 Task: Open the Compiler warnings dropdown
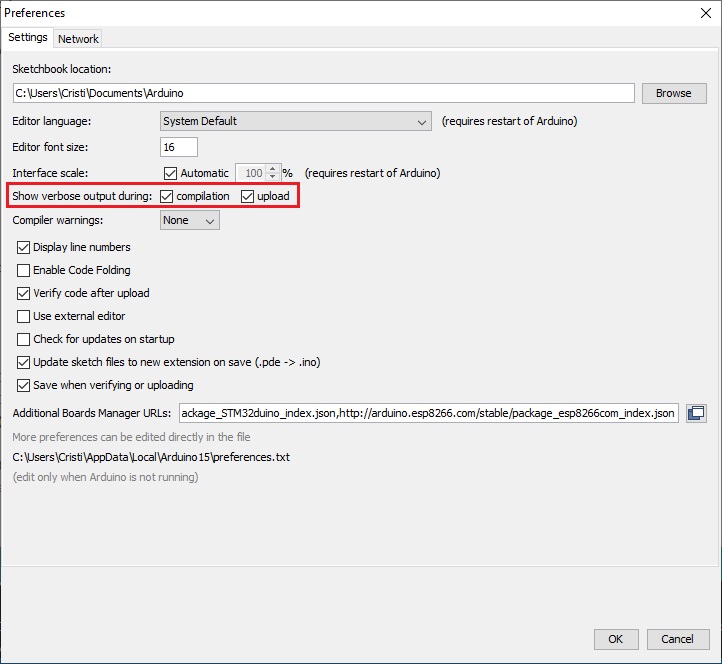190,220
